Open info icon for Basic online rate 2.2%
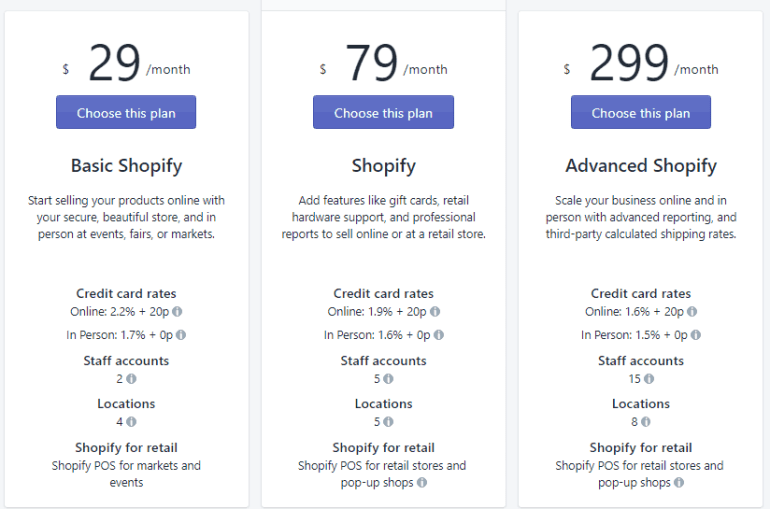Screen dimensions: 770x509 [x=177, y=311]
